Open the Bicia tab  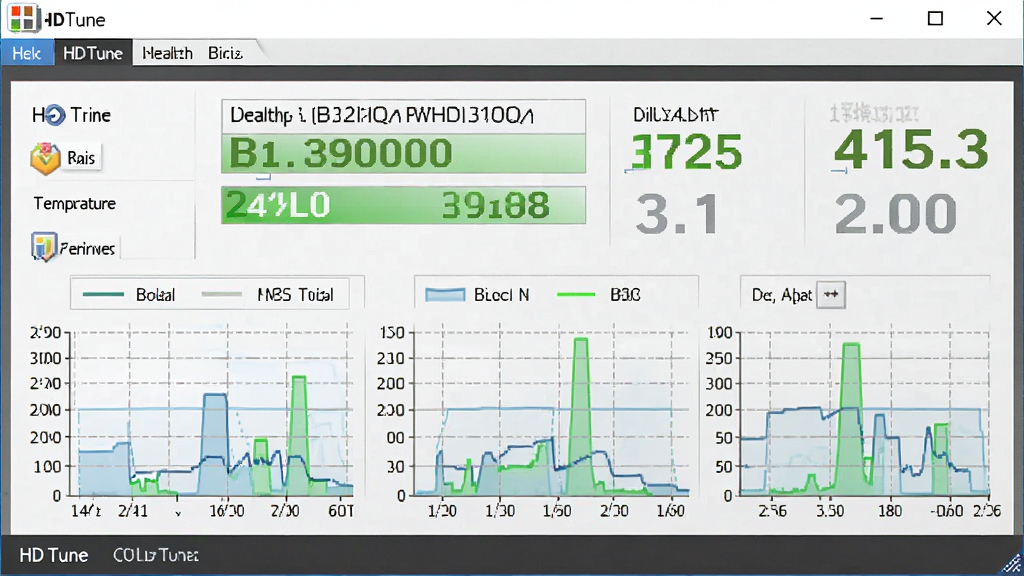tap(225, 53)
